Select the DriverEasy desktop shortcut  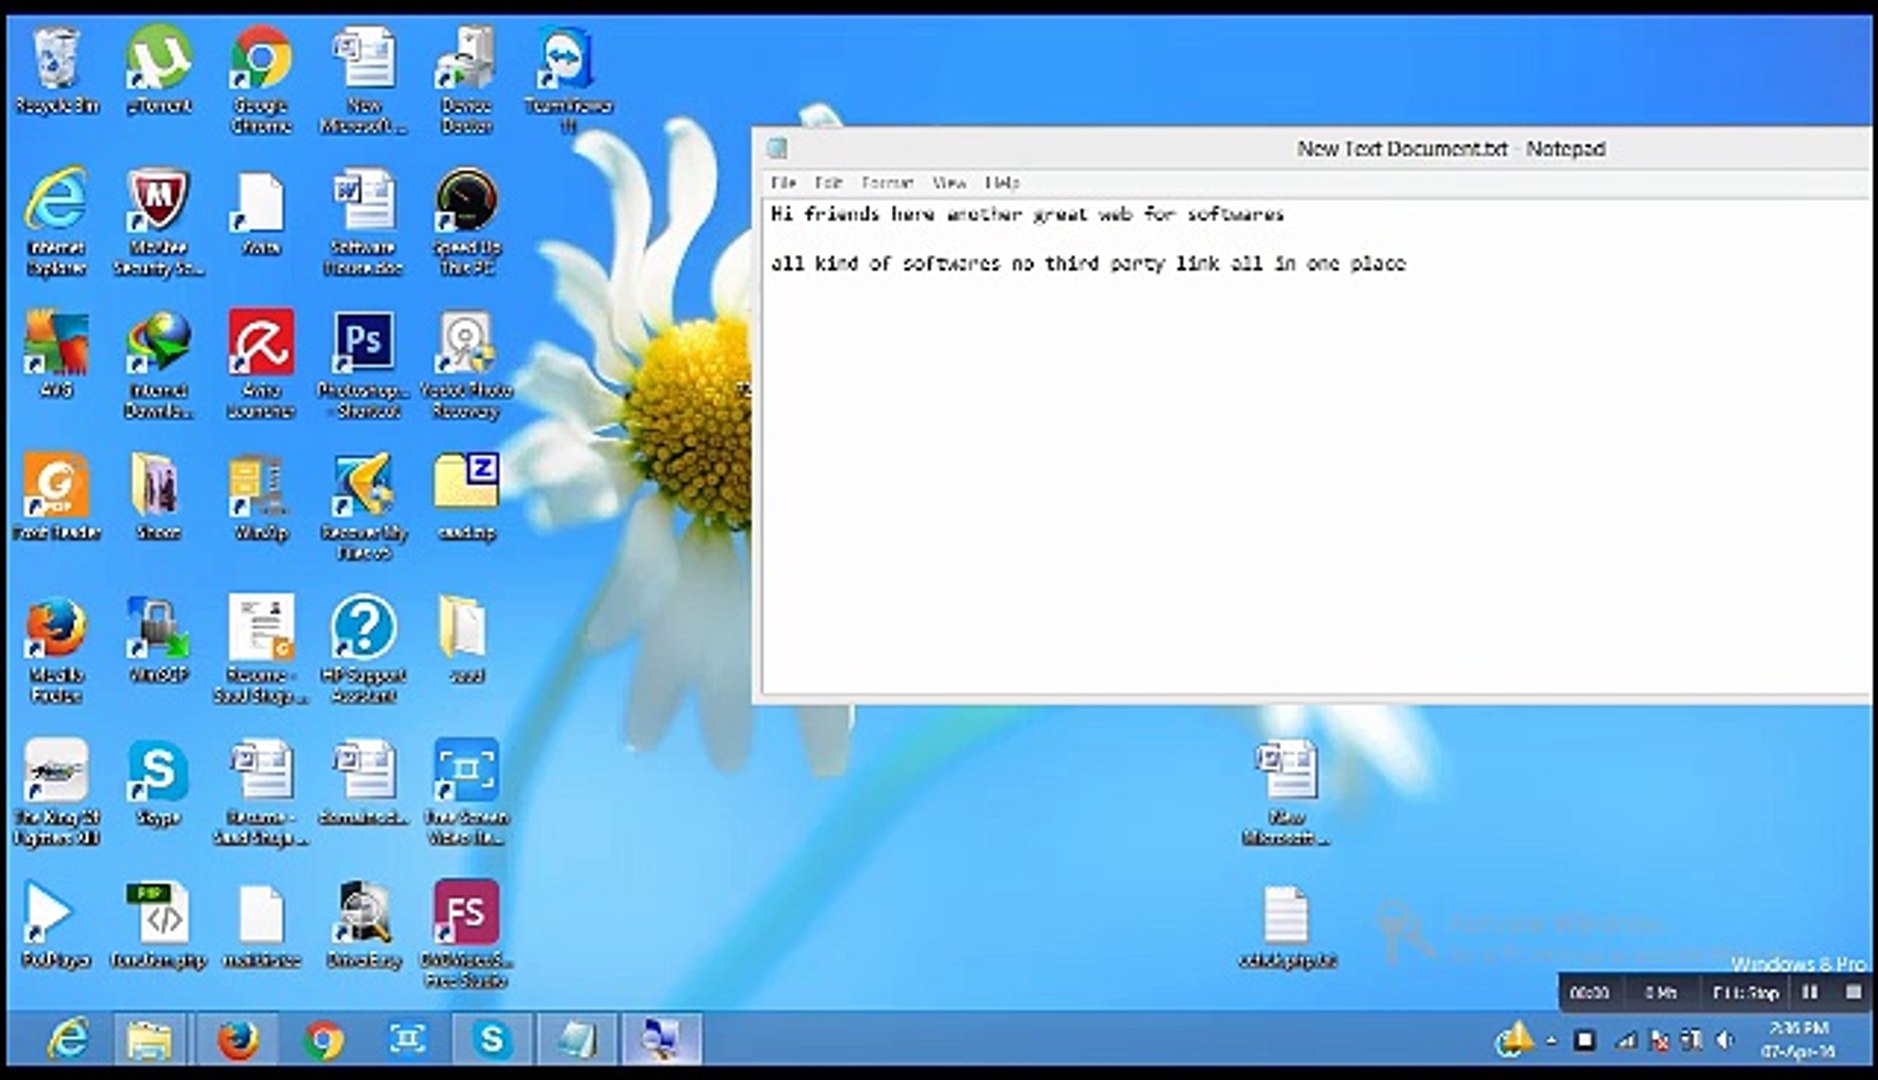(x=363, y=925)
